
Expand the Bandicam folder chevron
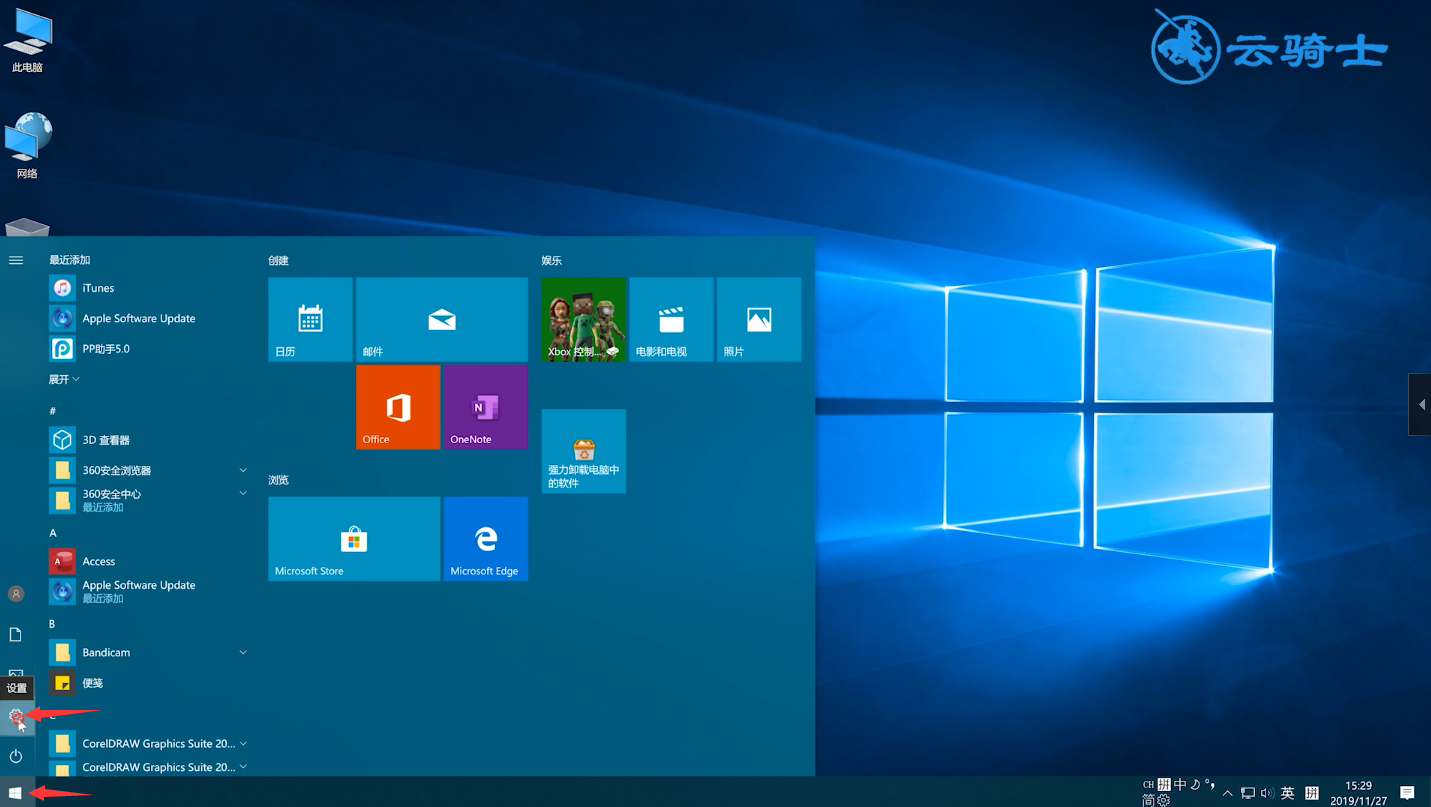coord(243,652)
